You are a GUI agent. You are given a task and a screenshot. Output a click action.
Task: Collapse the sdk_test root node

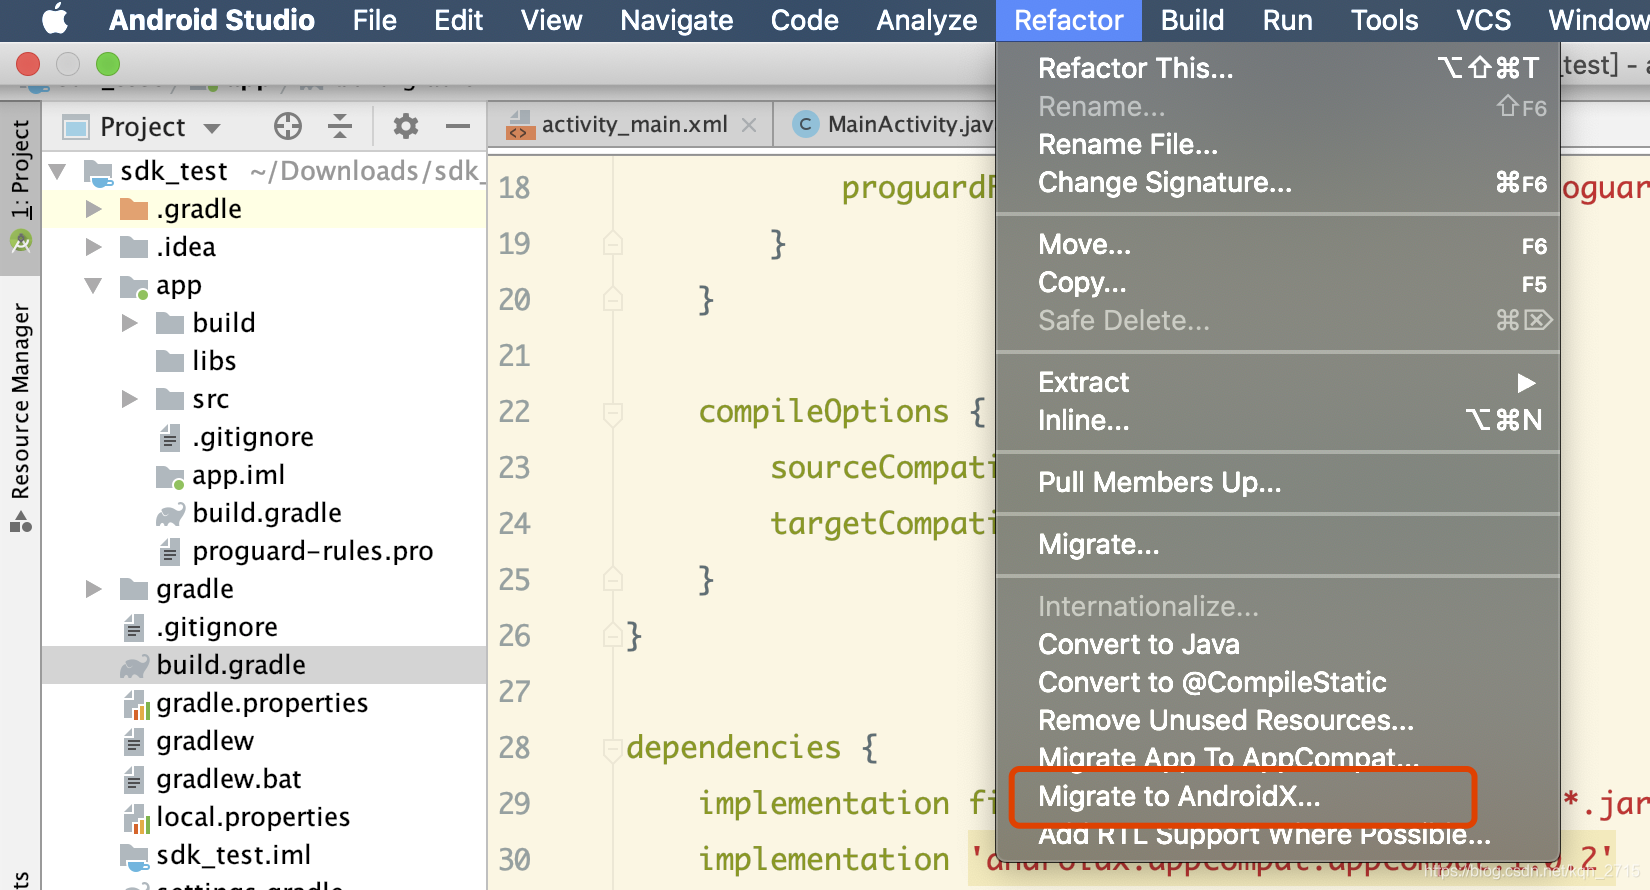pyautogui.click(x=58, y=171)
